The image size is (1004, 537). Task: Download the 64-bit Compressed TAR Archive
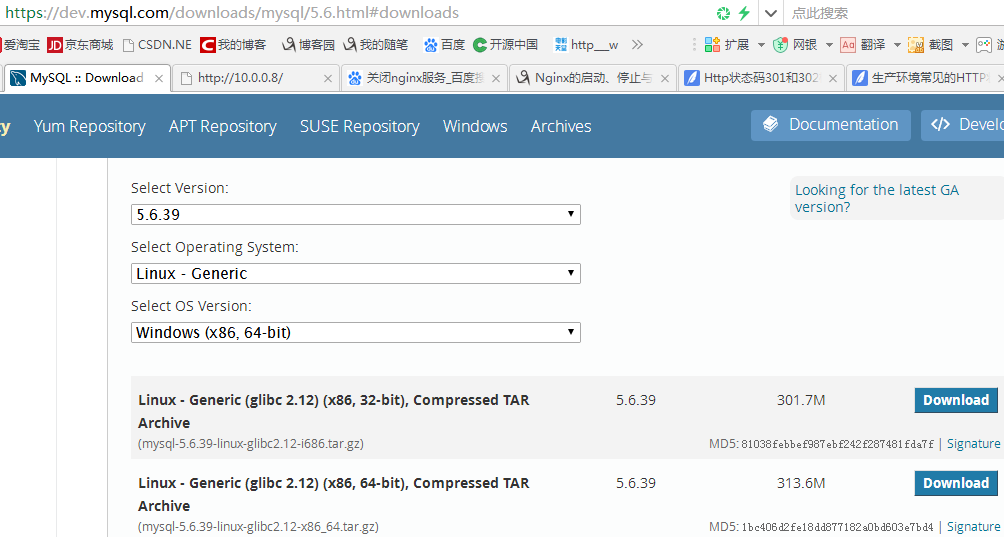coord(956,483)
